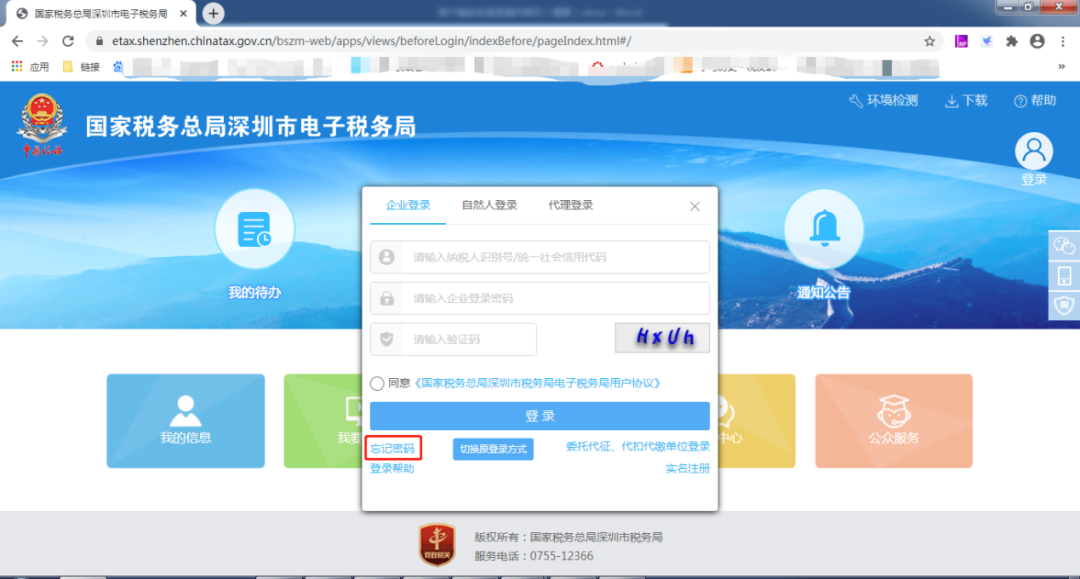Open the Chrome three-dot menu

1063,41
